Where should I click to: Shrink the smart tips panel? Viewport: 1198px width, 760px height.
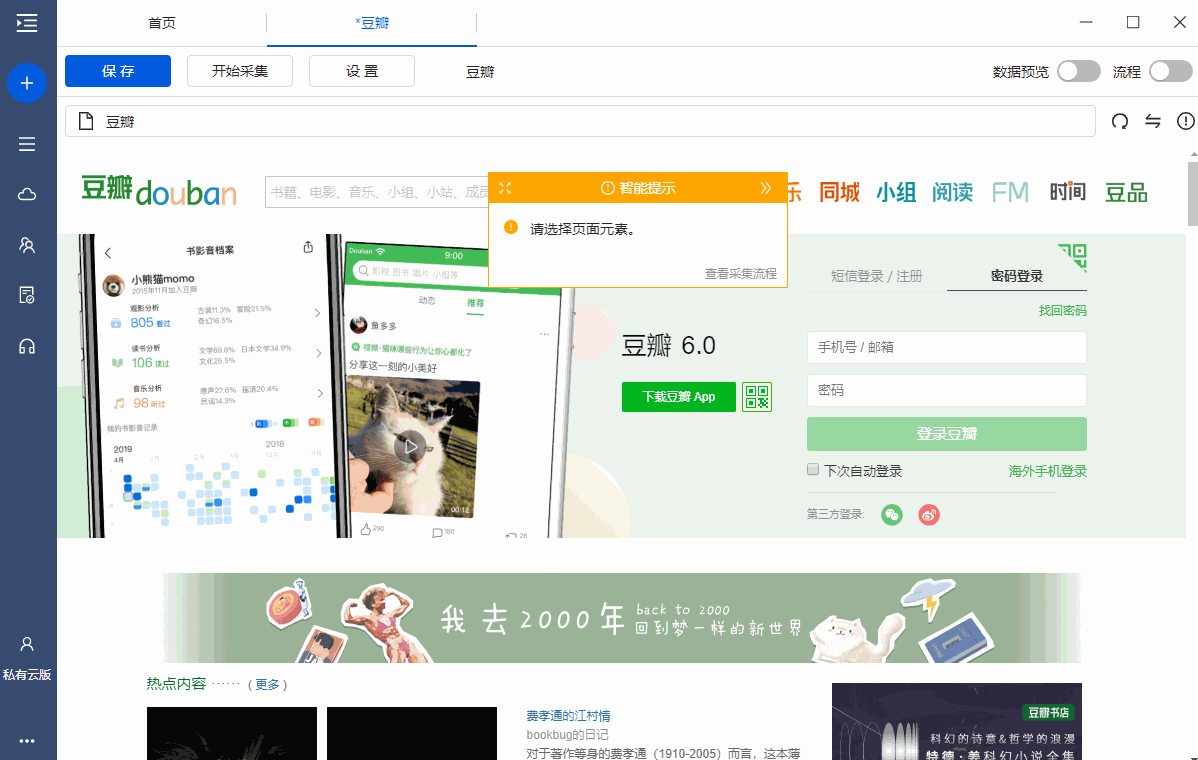click(x=505, y=188)
